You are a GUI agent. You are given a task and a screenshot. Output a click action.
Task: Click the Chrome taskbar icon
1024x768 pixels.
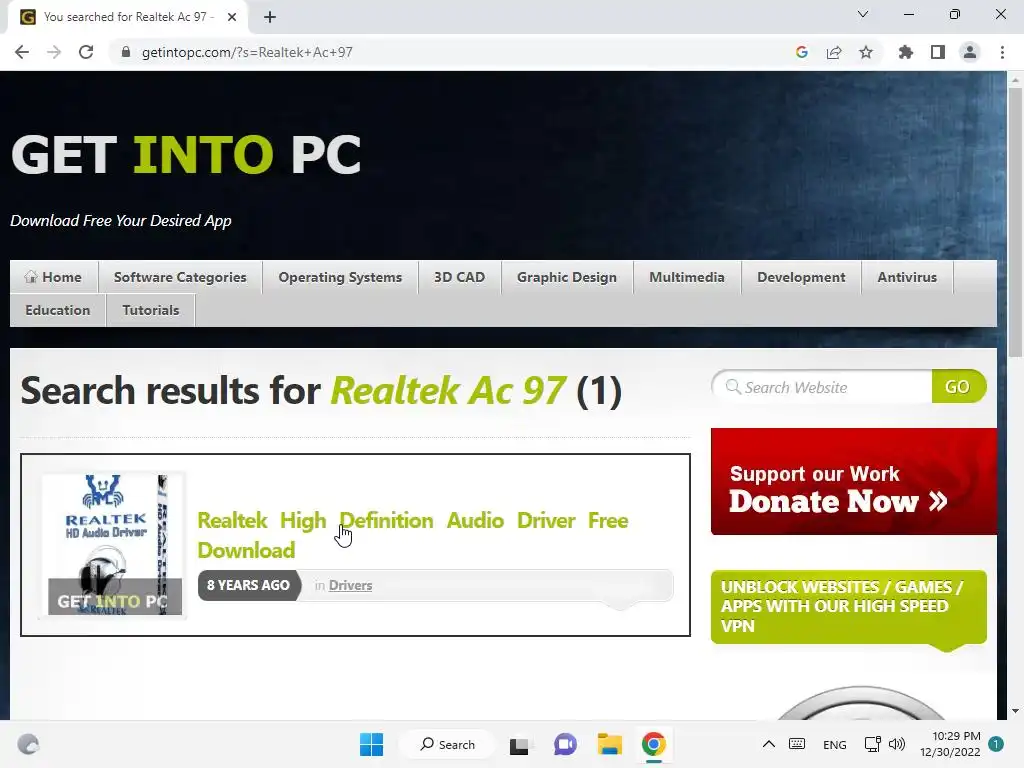click(x=653, y=744)
